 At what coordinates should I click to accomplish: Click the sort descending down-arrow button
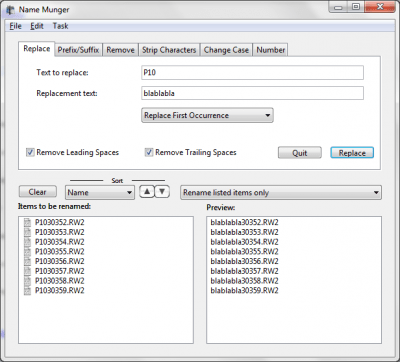(162, 192)
